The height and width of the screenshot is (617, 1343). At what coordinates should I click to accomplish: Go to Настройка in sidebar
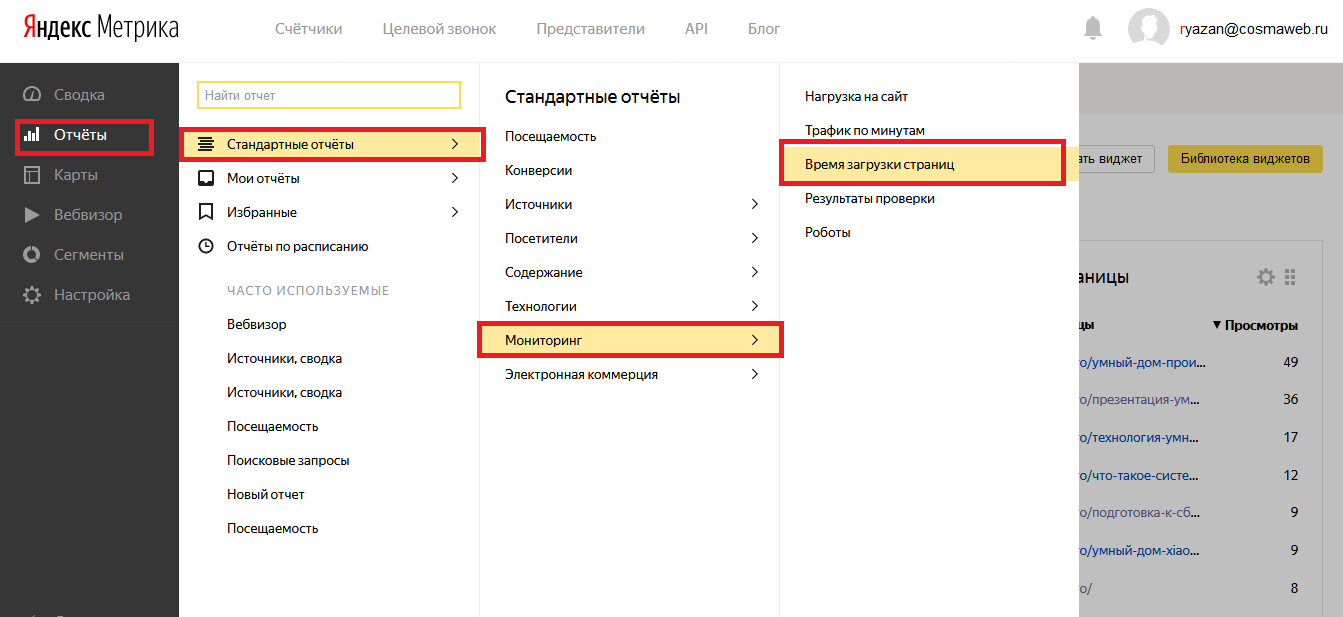pyautogui.click(x=92, y=295)
